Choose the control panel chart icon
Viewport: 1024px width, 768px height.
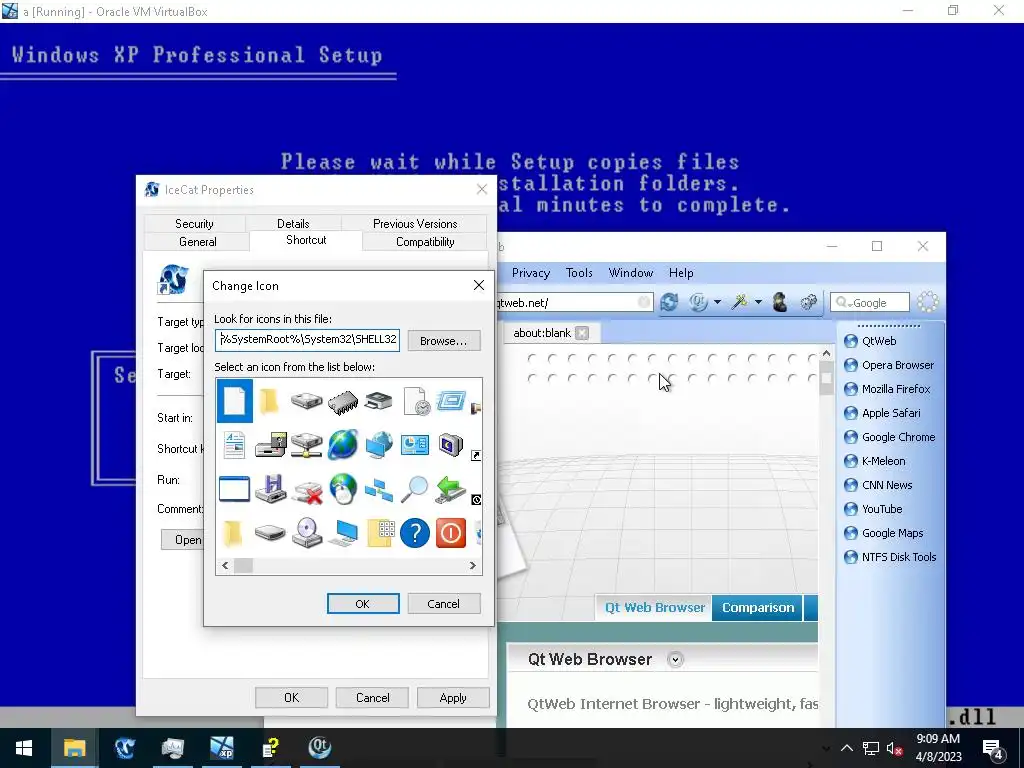tap(415, 445)
